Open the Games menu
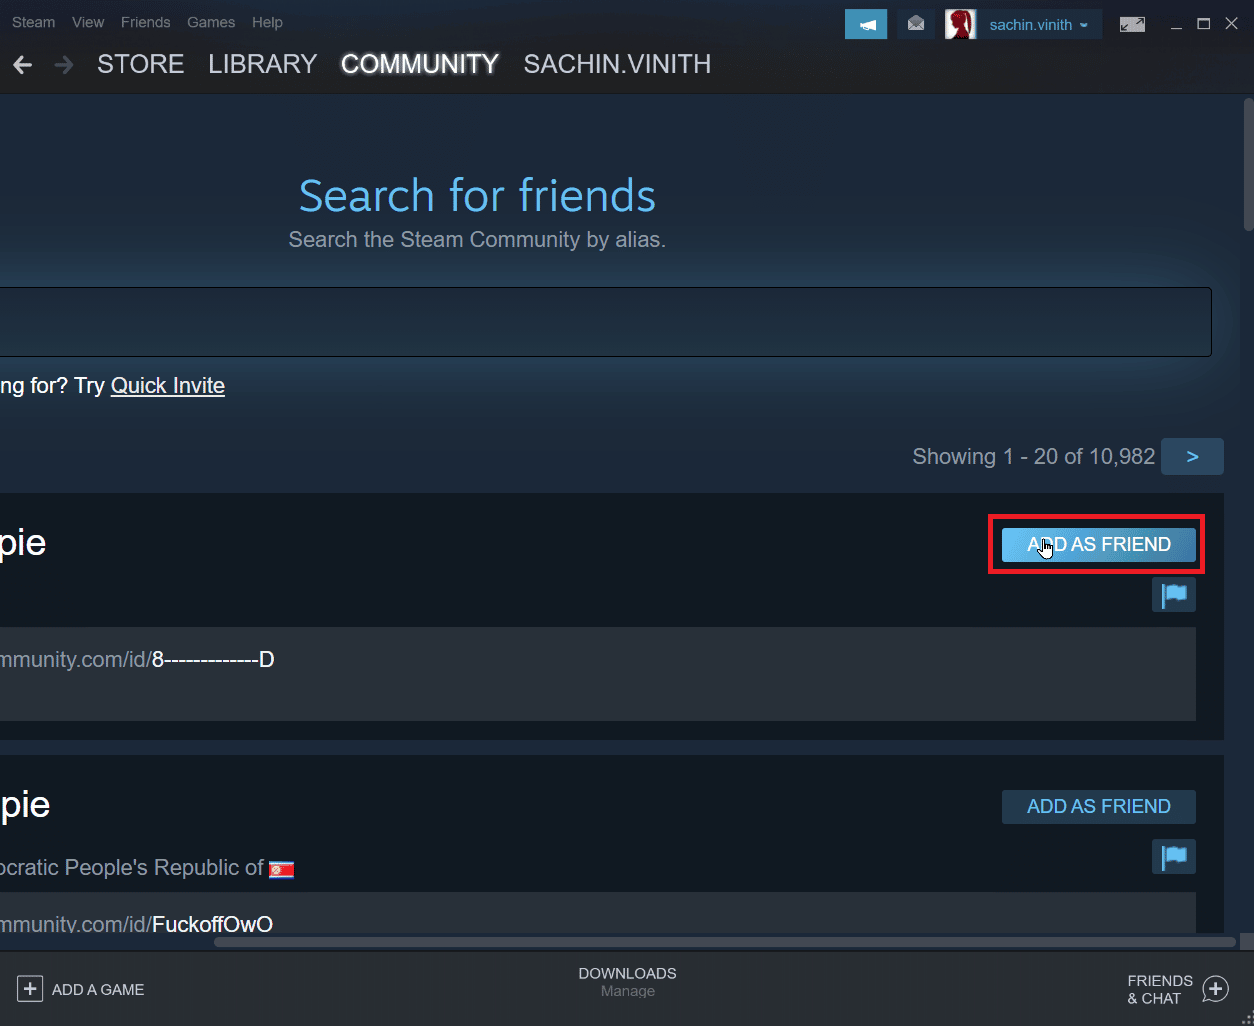Screen dimensions: 1254x1026 [211, 22]
